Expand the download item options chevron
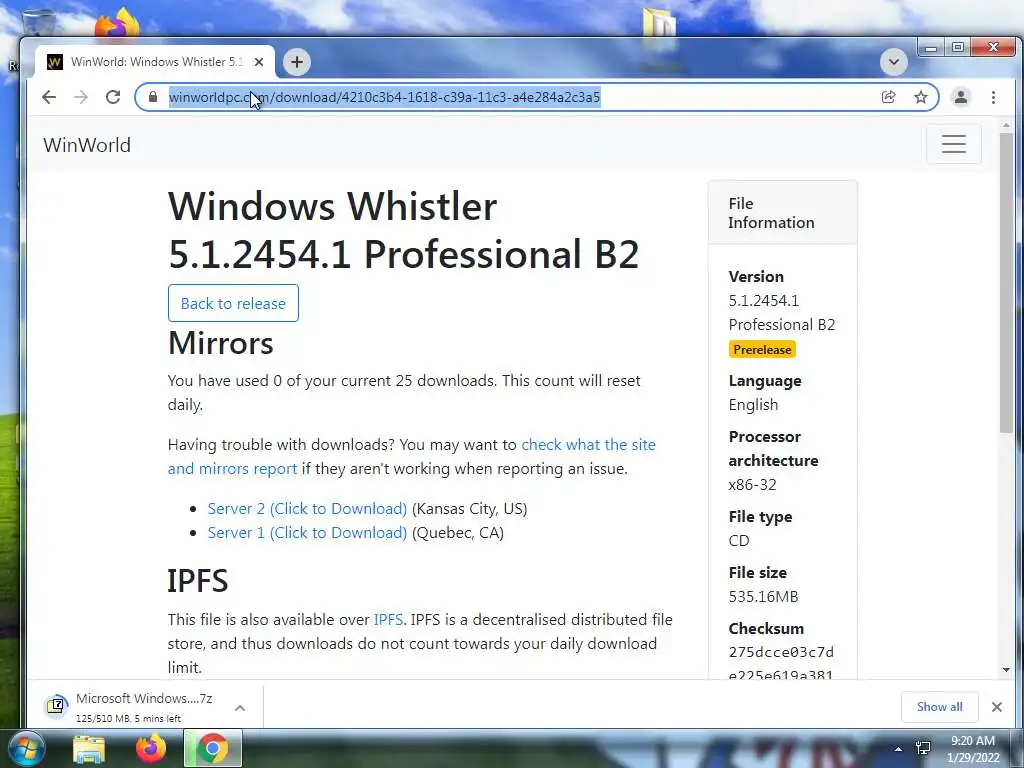Screen dimensions: 1024x768 tap(240, 708)
